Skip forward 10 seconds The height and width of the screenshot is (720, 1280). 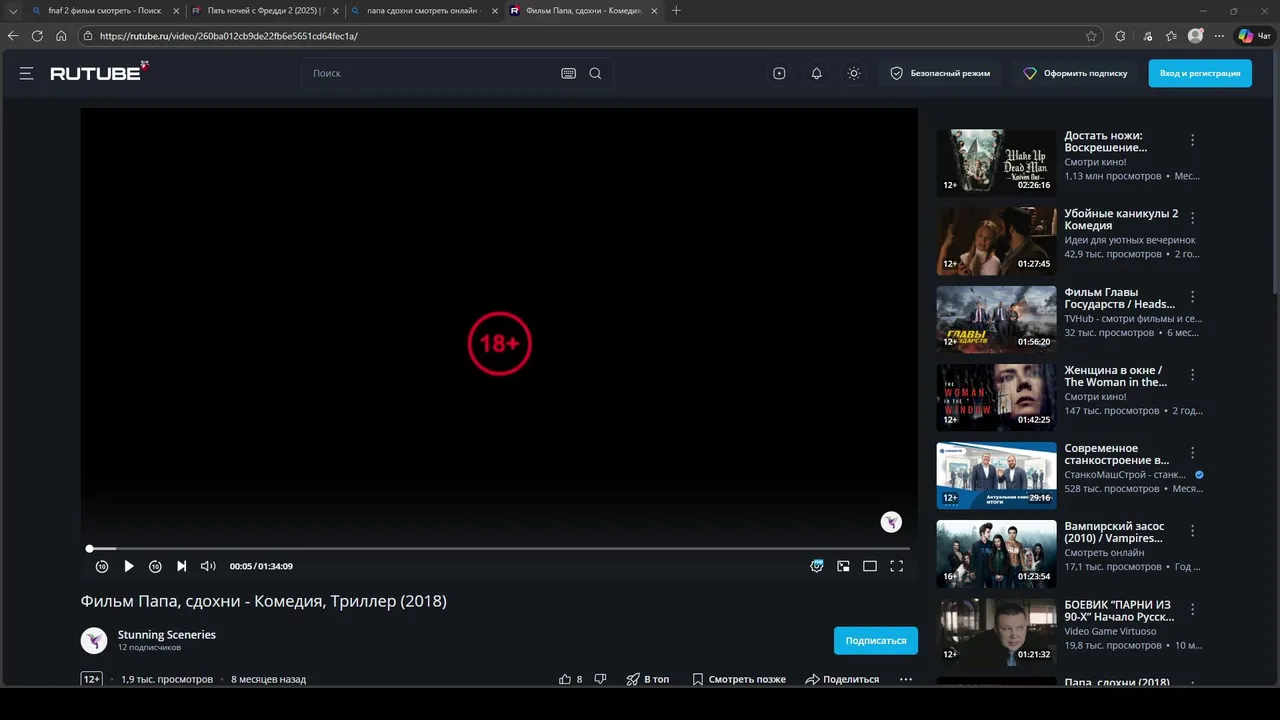click(155, 566)
